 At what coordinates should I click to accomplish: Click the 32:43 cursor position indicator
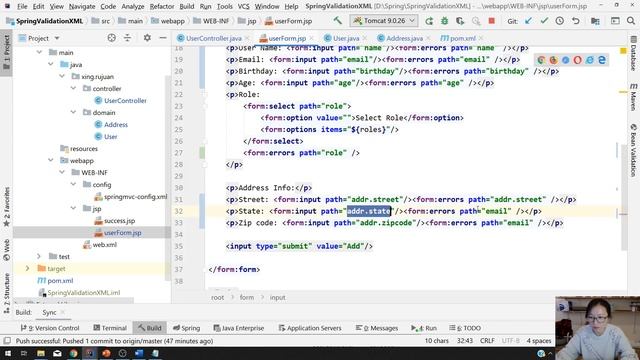(x=465, y=340)
